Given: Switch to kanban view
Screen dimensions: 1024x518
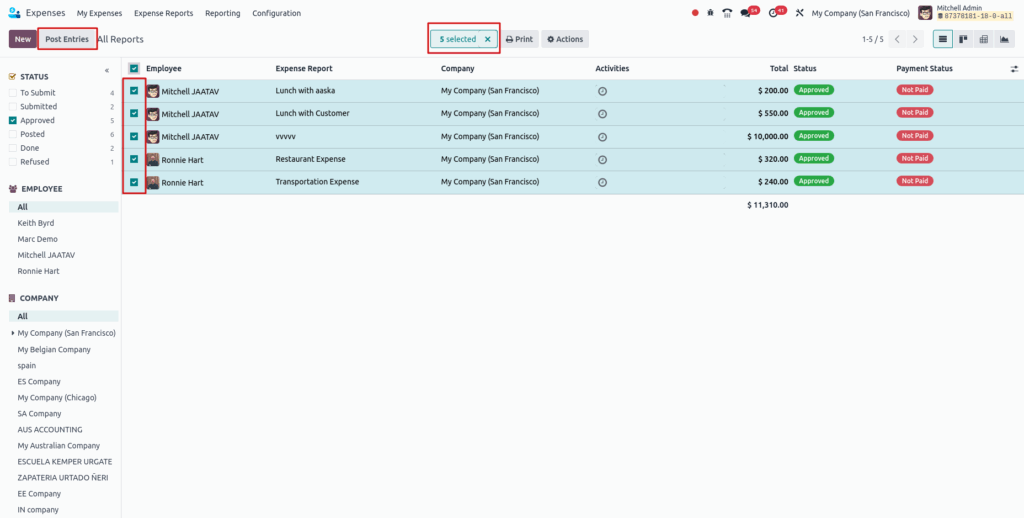Looking at the screenshot, I should click(963, 39).
